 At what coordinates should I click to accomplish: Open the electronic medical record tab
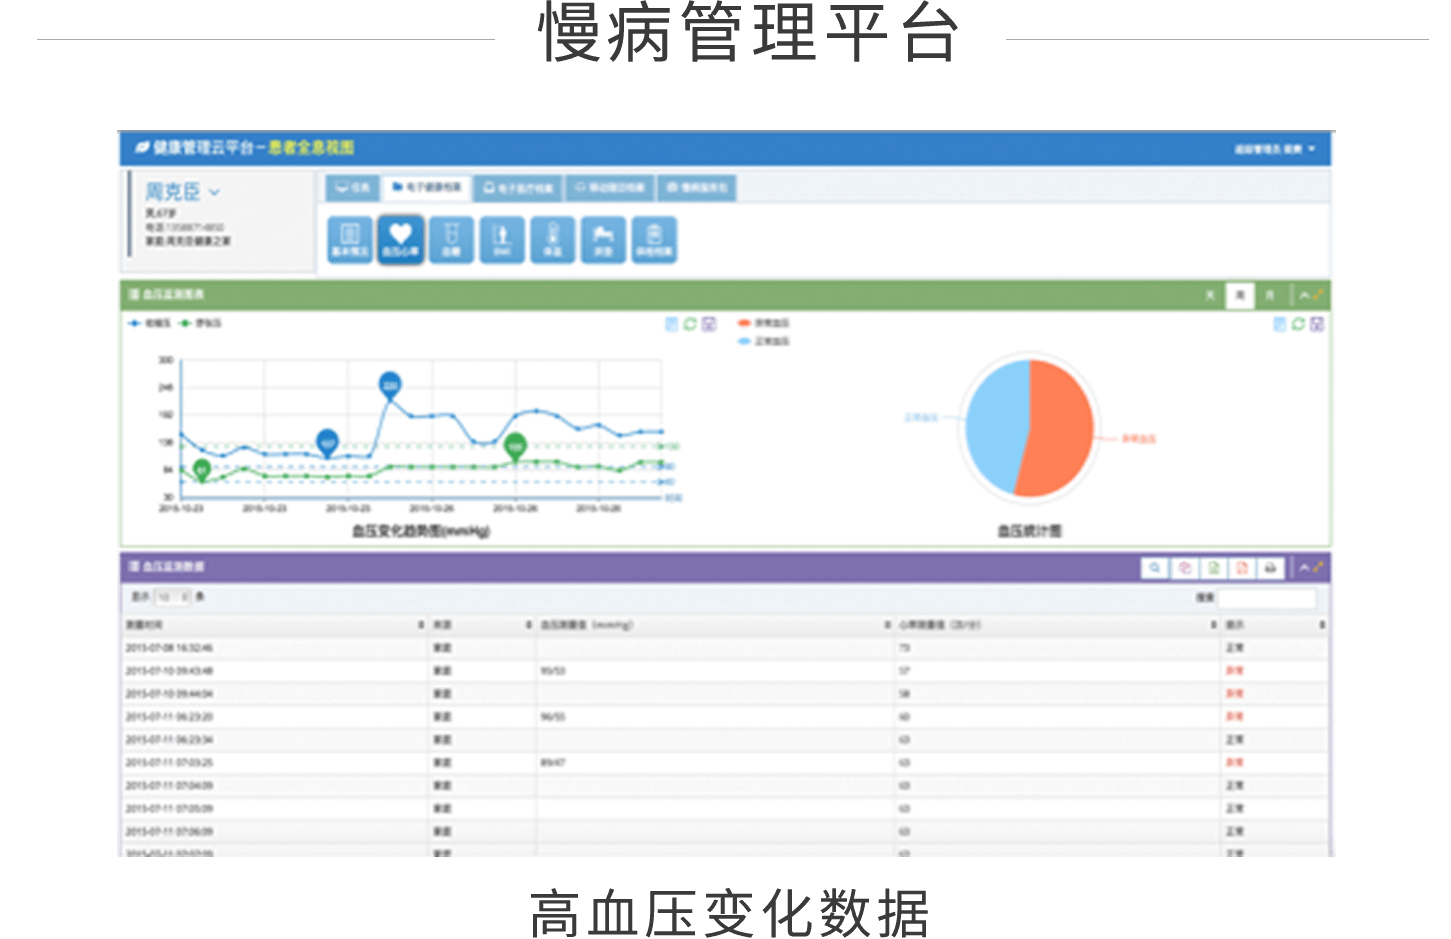click(518, 187)
